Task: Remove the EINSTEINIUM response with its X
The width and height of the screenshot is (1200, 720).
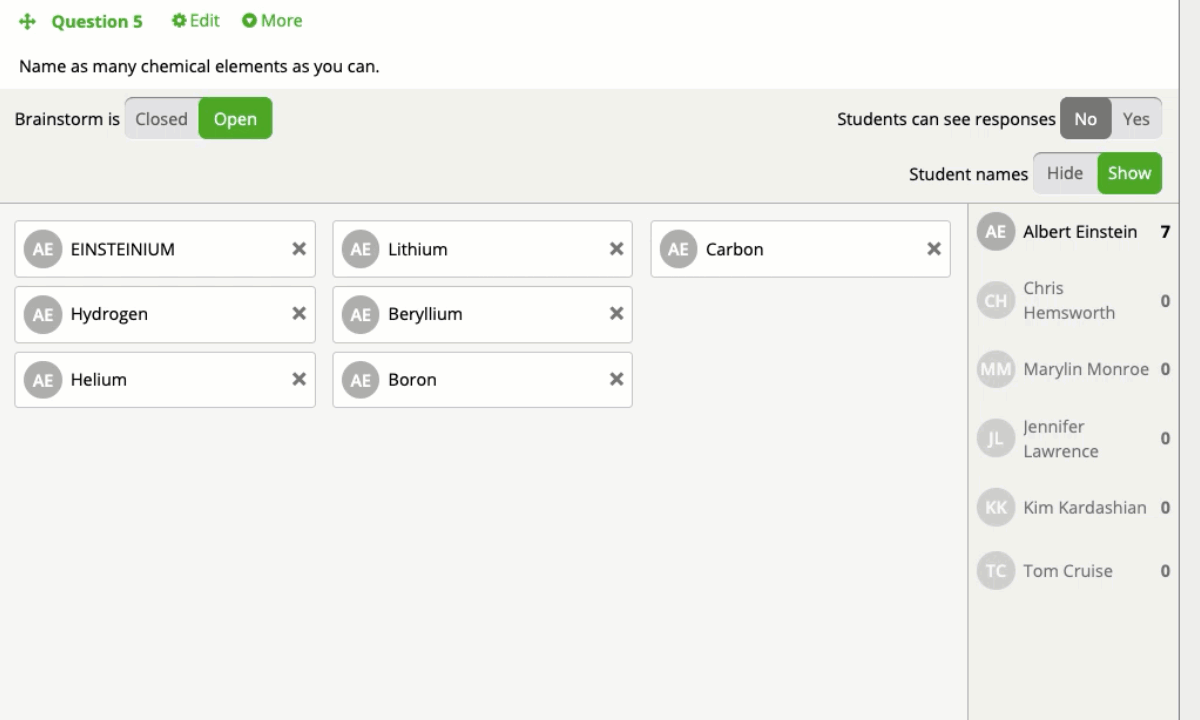Action: tap(298, 249)
